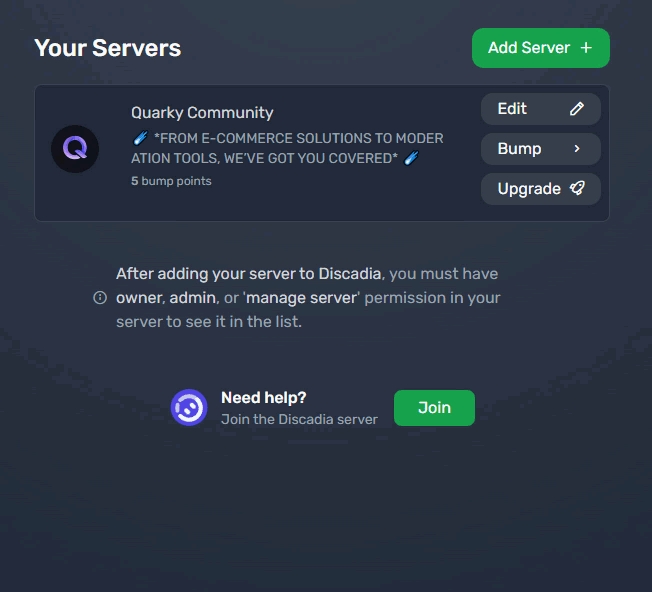Image resolution: width=652 pixels, height=592 pixels.
Task: Click the Your Servers heading
Action: tap(107, 48)
